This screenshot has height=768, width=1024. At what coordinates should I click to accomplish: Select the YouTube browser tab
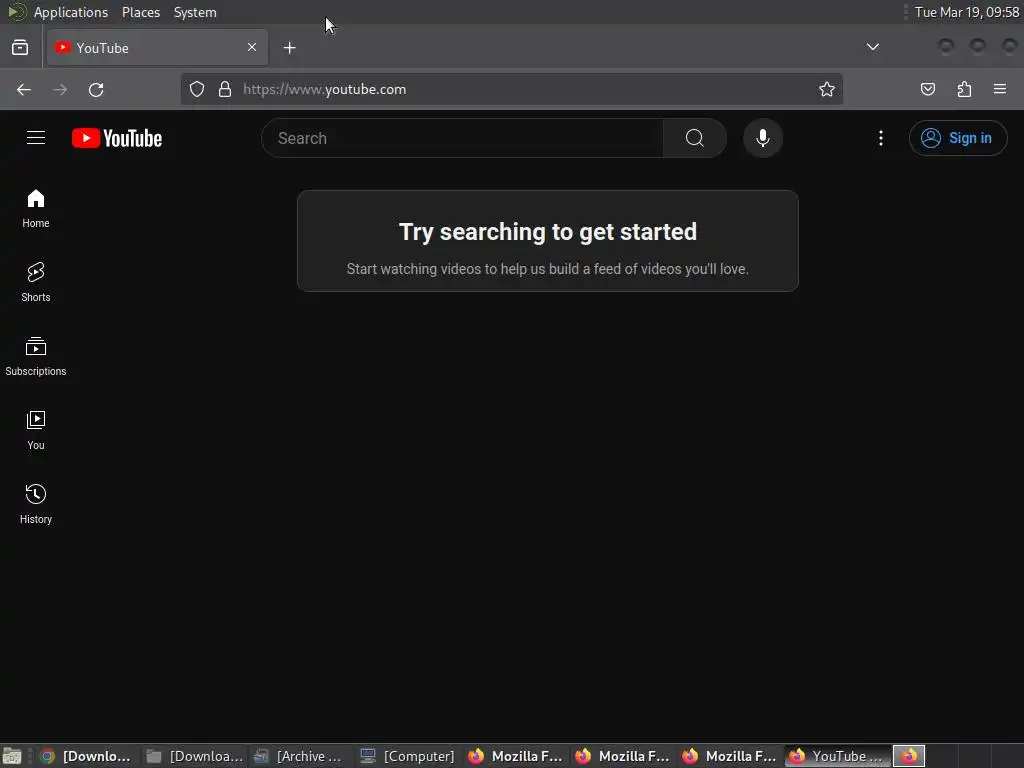coord(157,48)
